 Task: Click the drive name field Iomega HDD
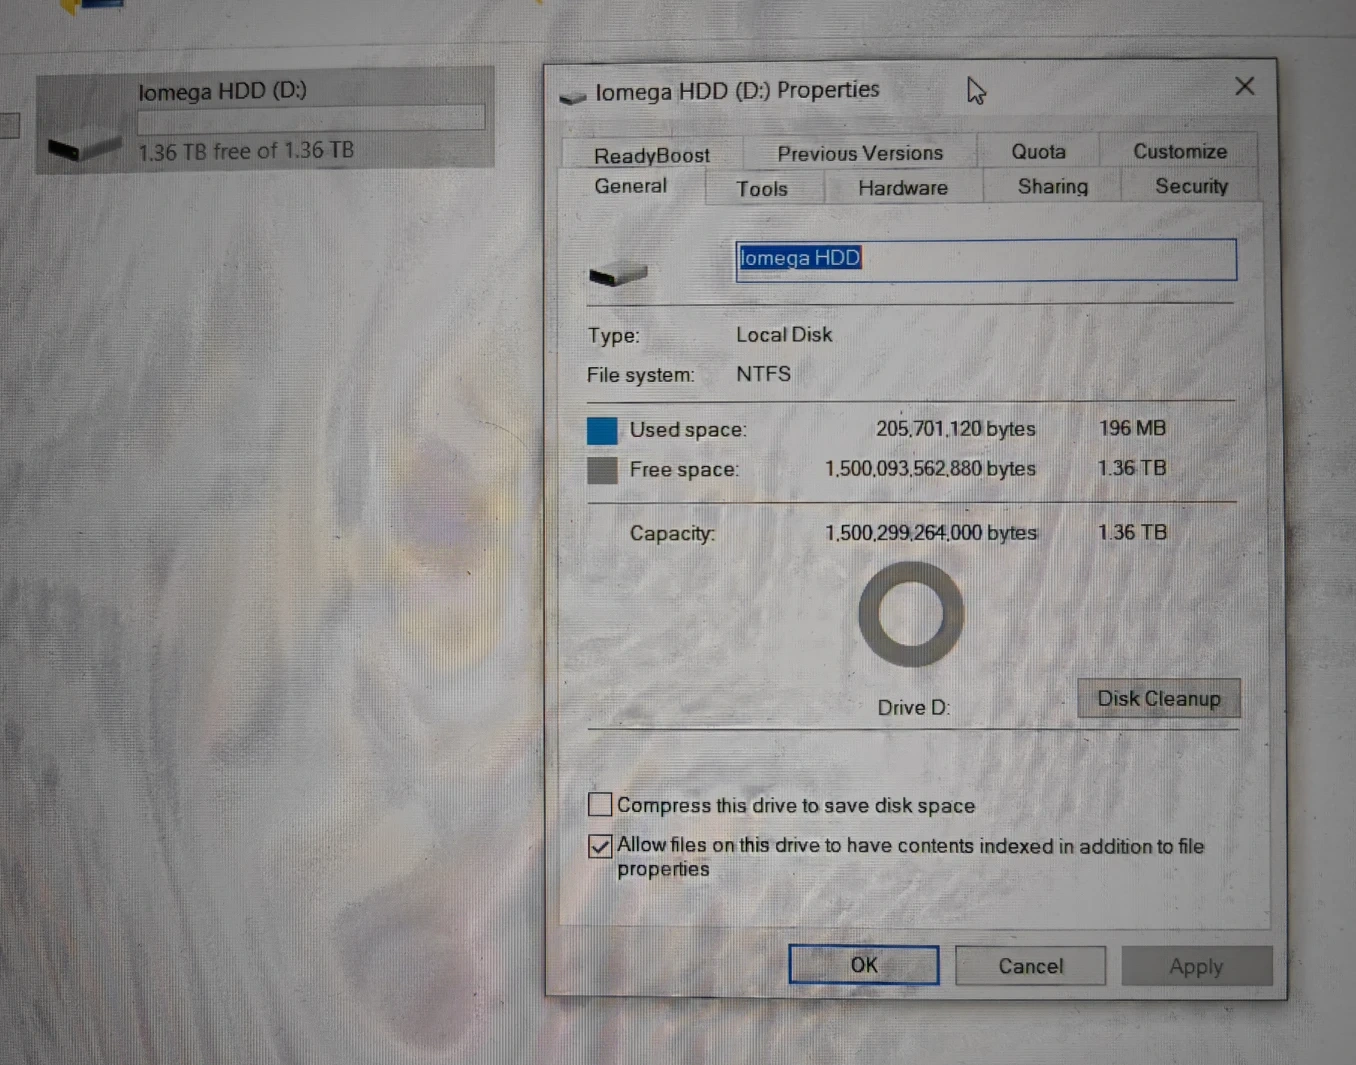(x=986, y=259)
